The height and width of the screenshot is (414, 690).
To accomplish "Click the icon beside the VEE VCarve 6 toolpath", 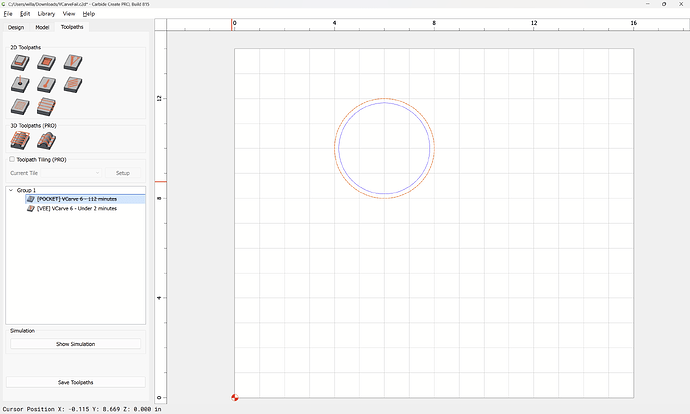I will coord(31,209).
